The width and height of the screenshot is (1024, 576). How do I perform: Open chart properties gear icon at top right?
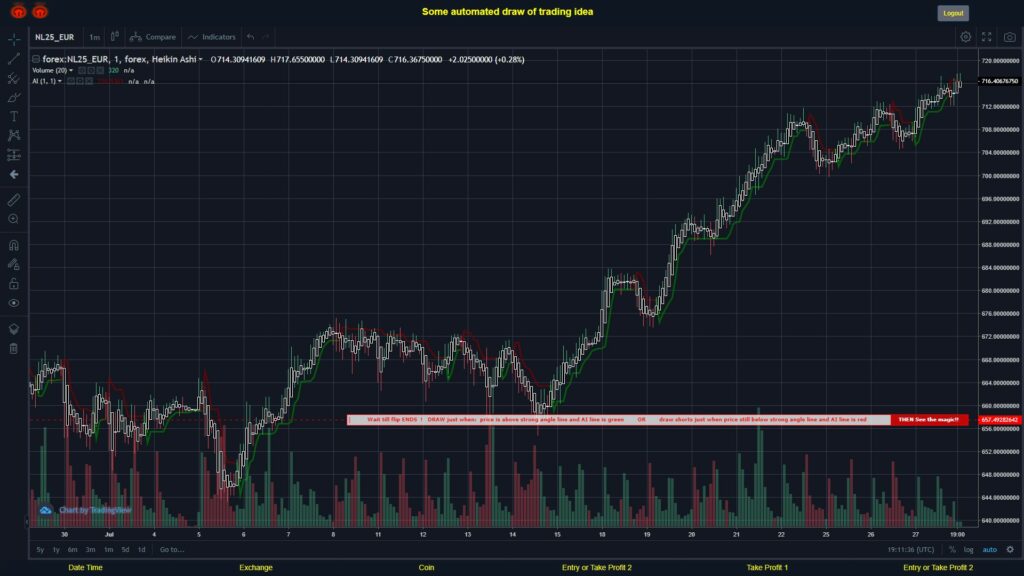[965, 37]
